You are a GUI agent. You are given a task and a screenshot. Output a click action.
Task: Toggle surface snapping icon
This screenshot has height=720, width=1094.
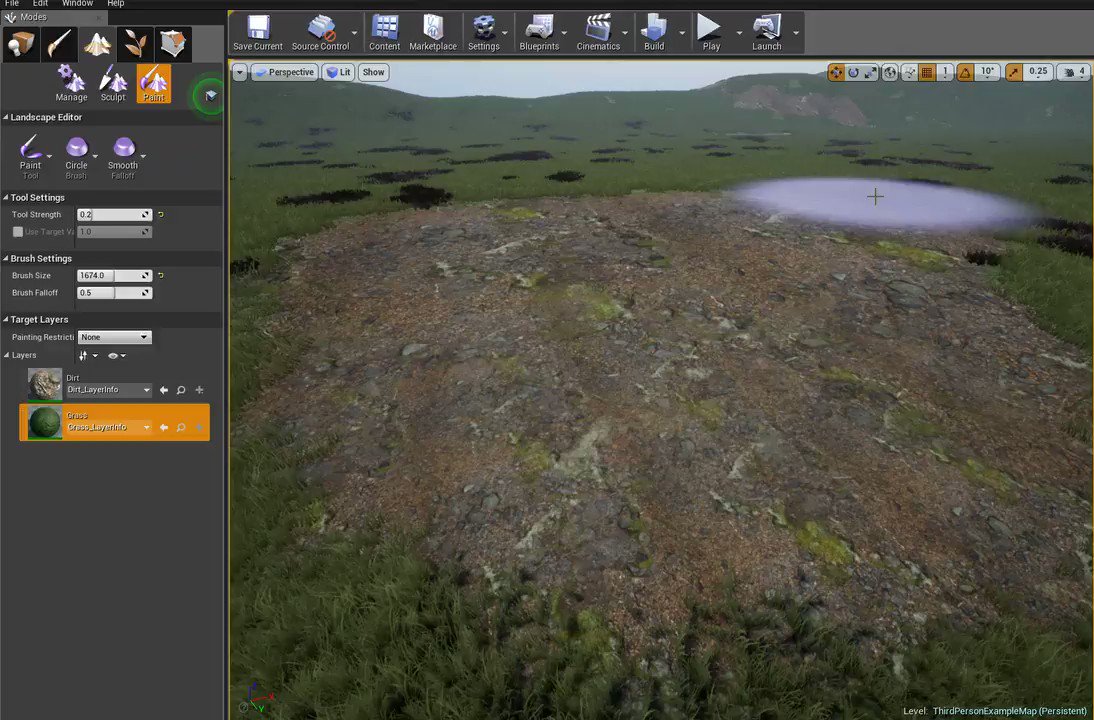[x=909, y=72]
